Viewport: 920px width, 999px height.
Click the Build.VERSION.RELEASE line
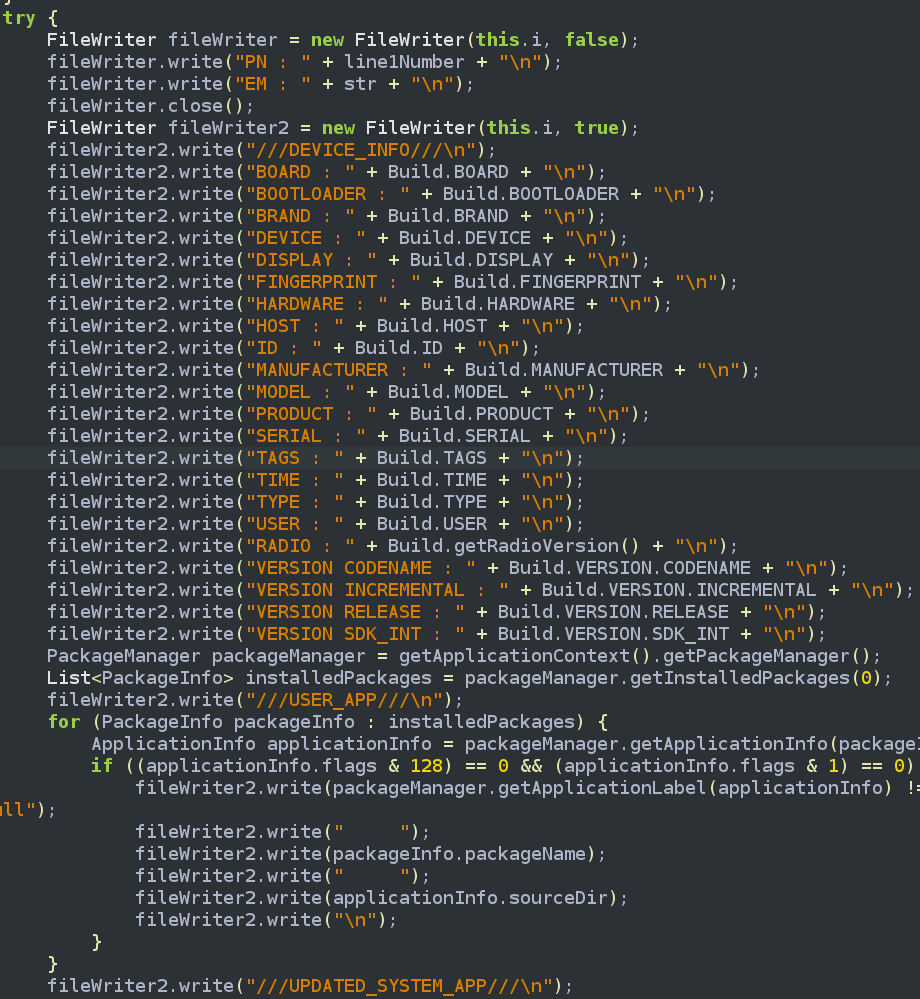436,611
